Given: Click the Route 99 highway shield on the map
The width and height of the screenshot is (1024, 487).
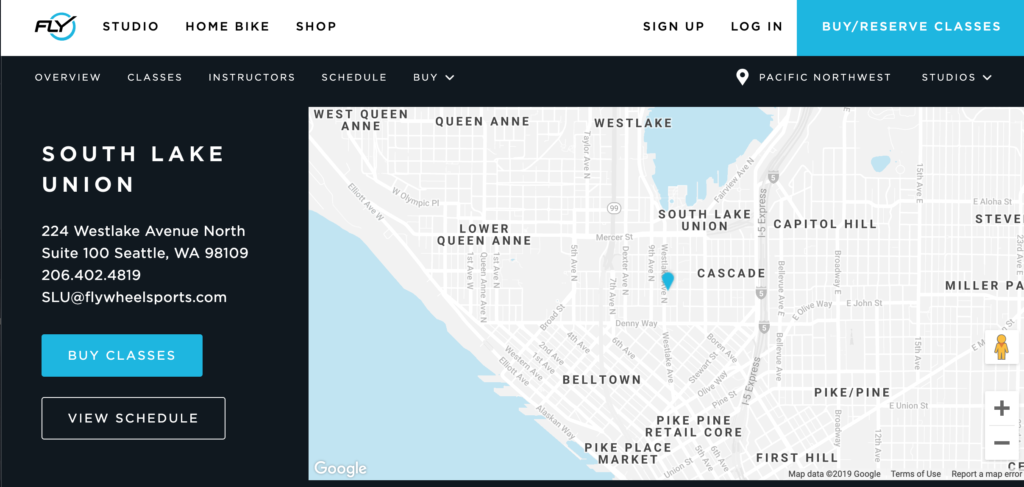Looking at the screenshot, I should pos(614,208).
